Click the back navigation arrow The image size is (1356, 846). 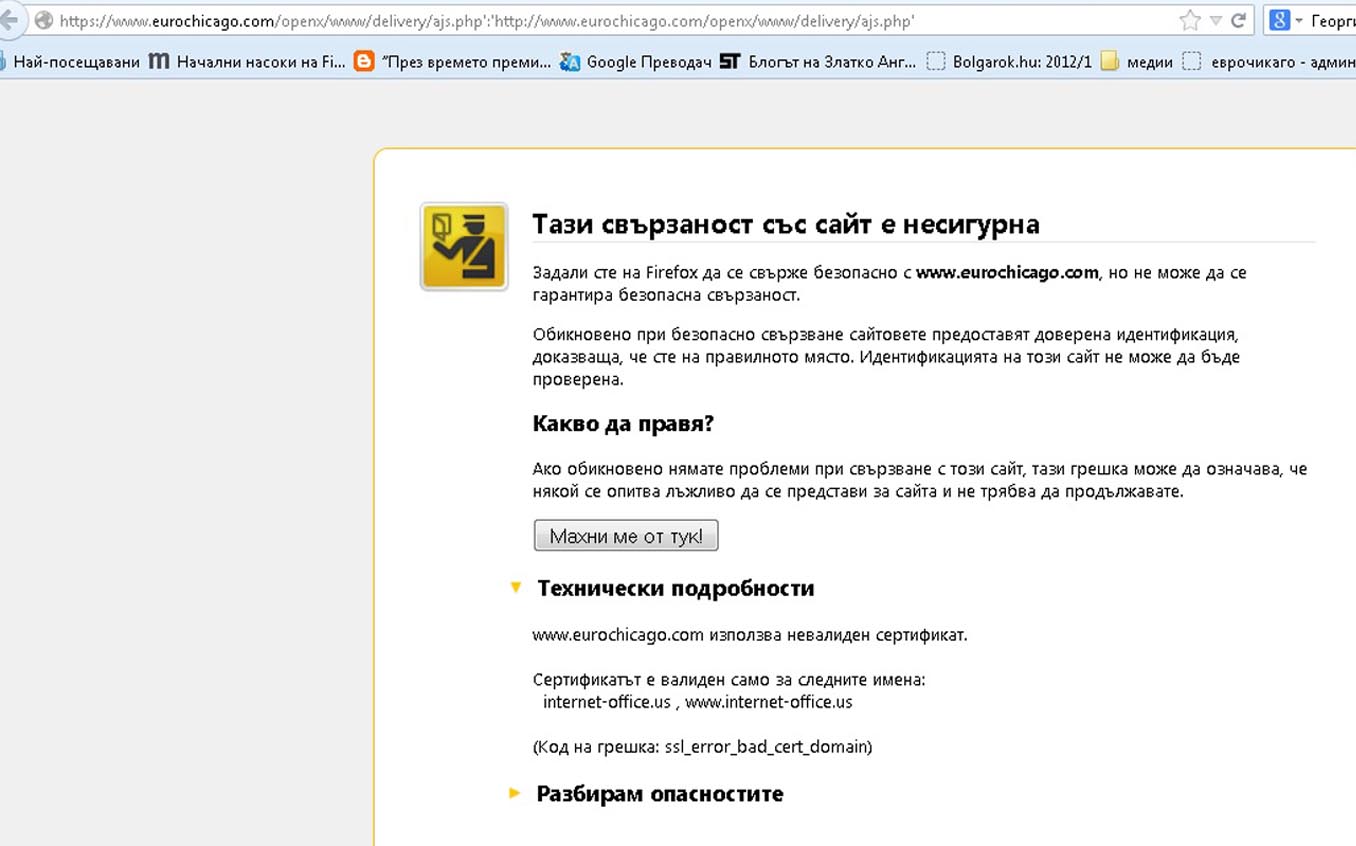coord(9,20)
